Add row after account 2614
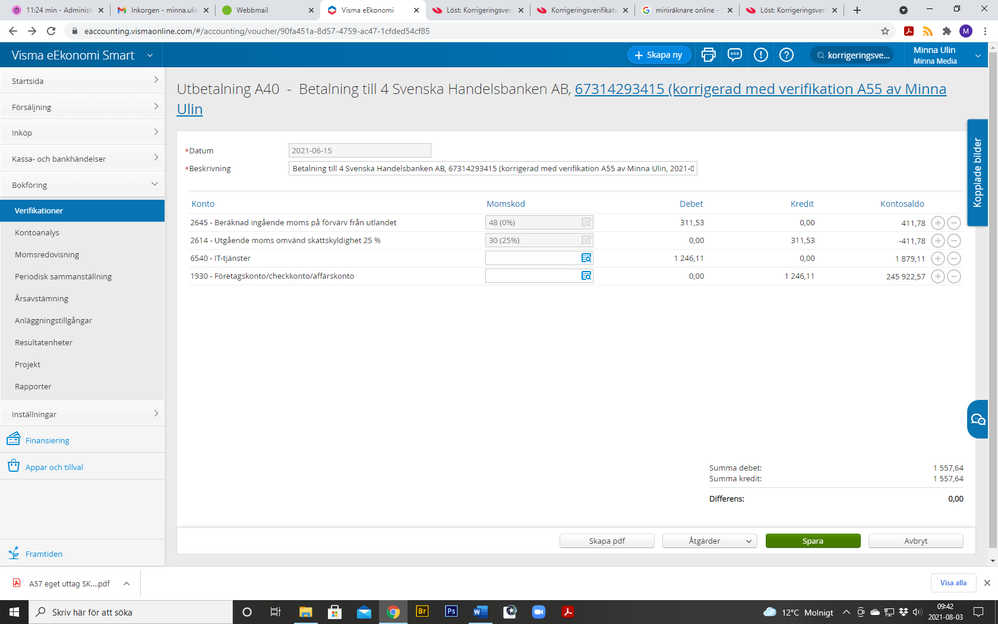This screenshot has height=624, width=998. 938,241
